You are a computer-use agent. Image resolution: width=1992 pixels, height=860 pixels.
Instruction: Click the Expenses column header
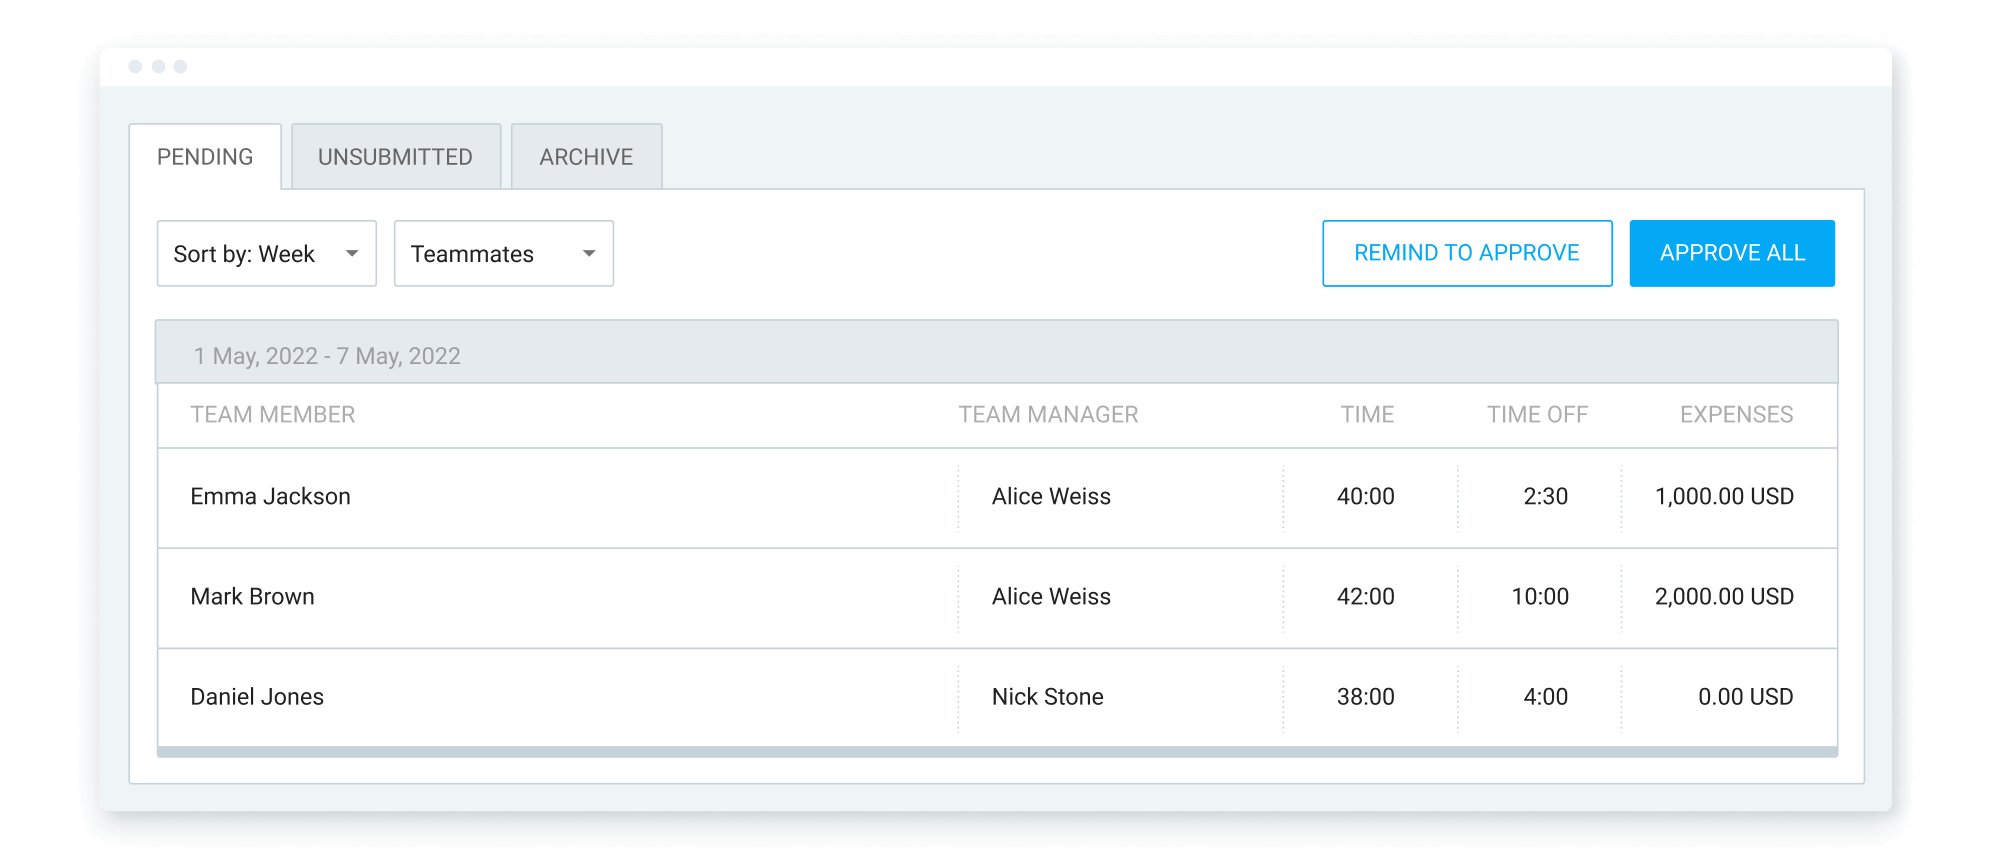point(1736,415)
